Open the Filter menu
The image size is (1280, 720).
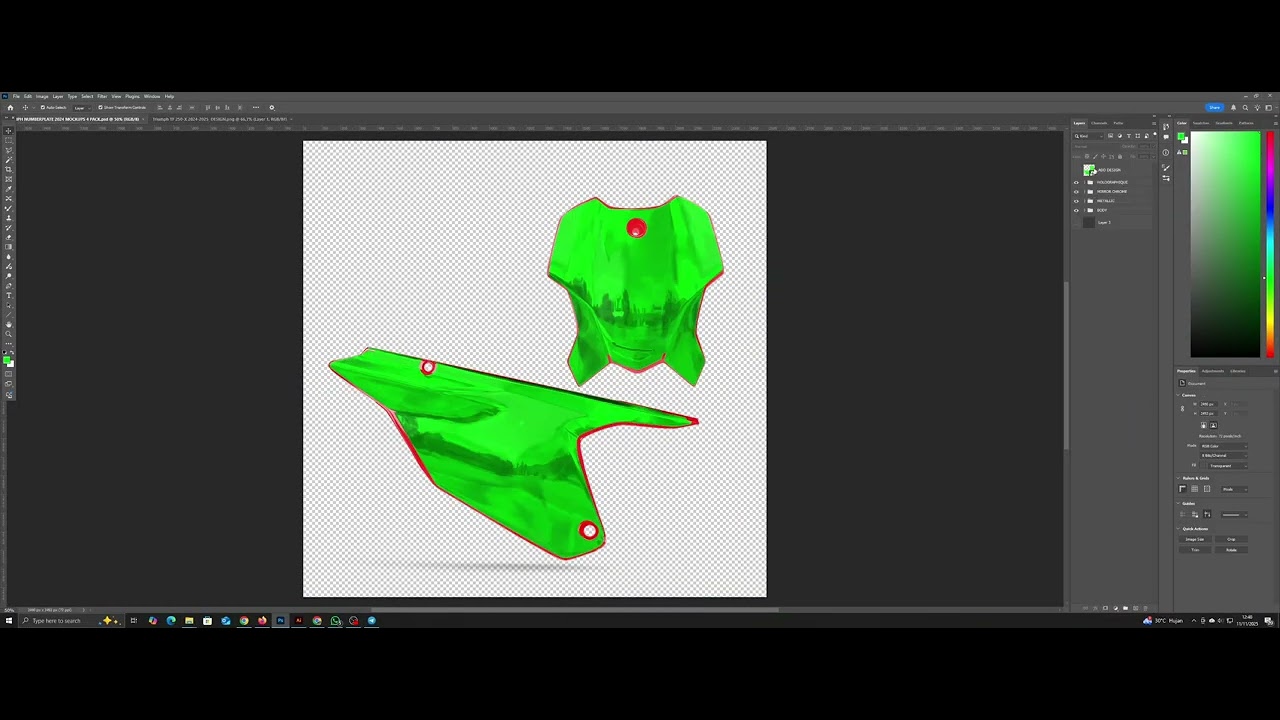(102, 96)
